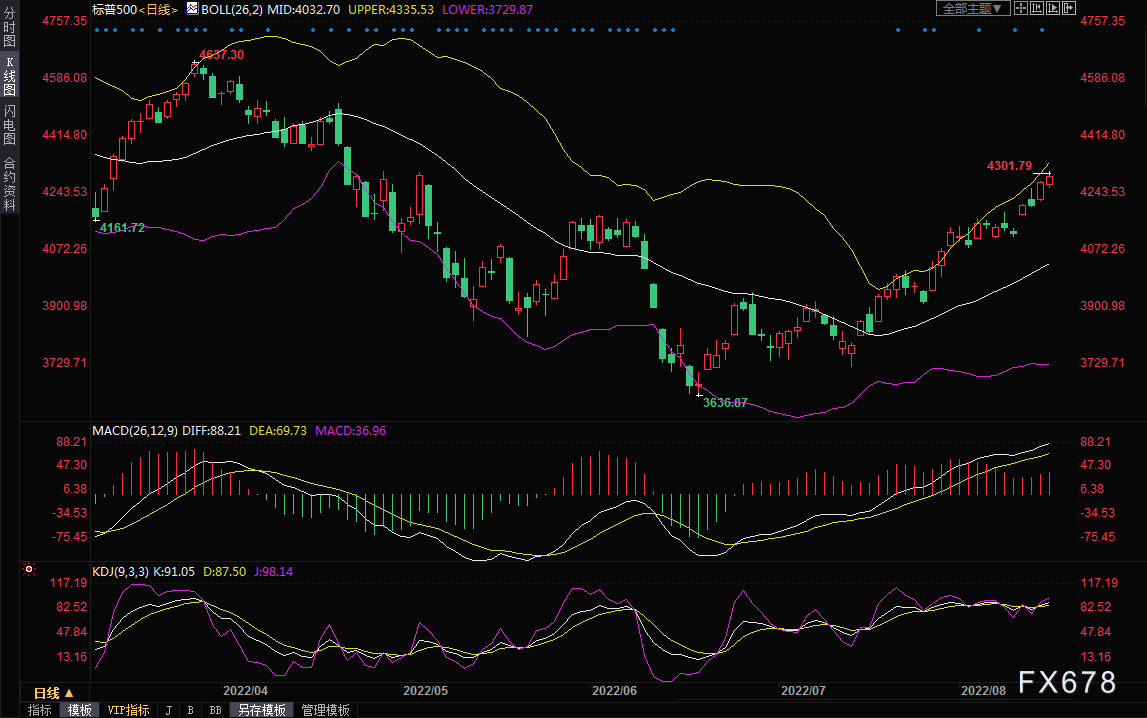Click the crosshair cursor icon
The height and width of the screenshot is (718, 1147).
click(1020, 8)
